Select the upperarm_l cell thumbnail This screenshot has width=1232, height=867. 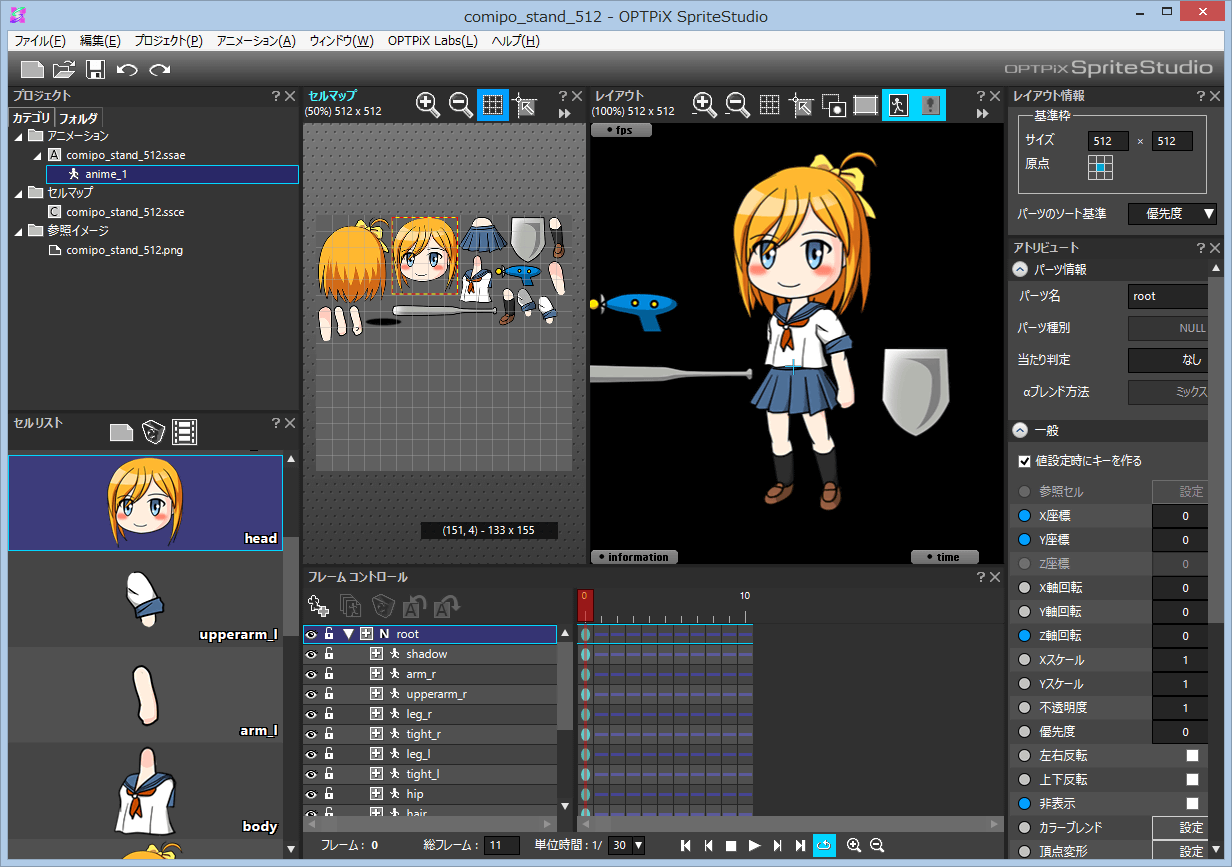pyautogui.click(x=145, y=597)
